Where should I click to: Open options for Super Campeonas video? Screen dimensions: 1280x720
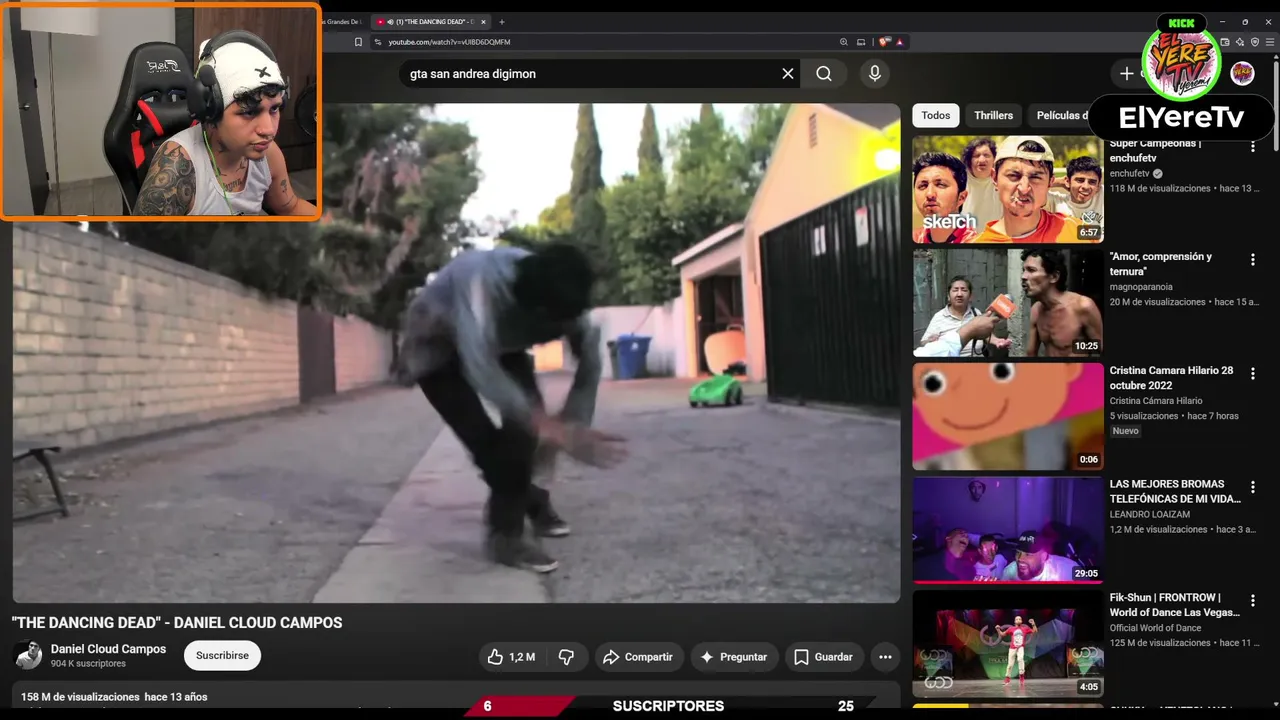point(1252,146)
